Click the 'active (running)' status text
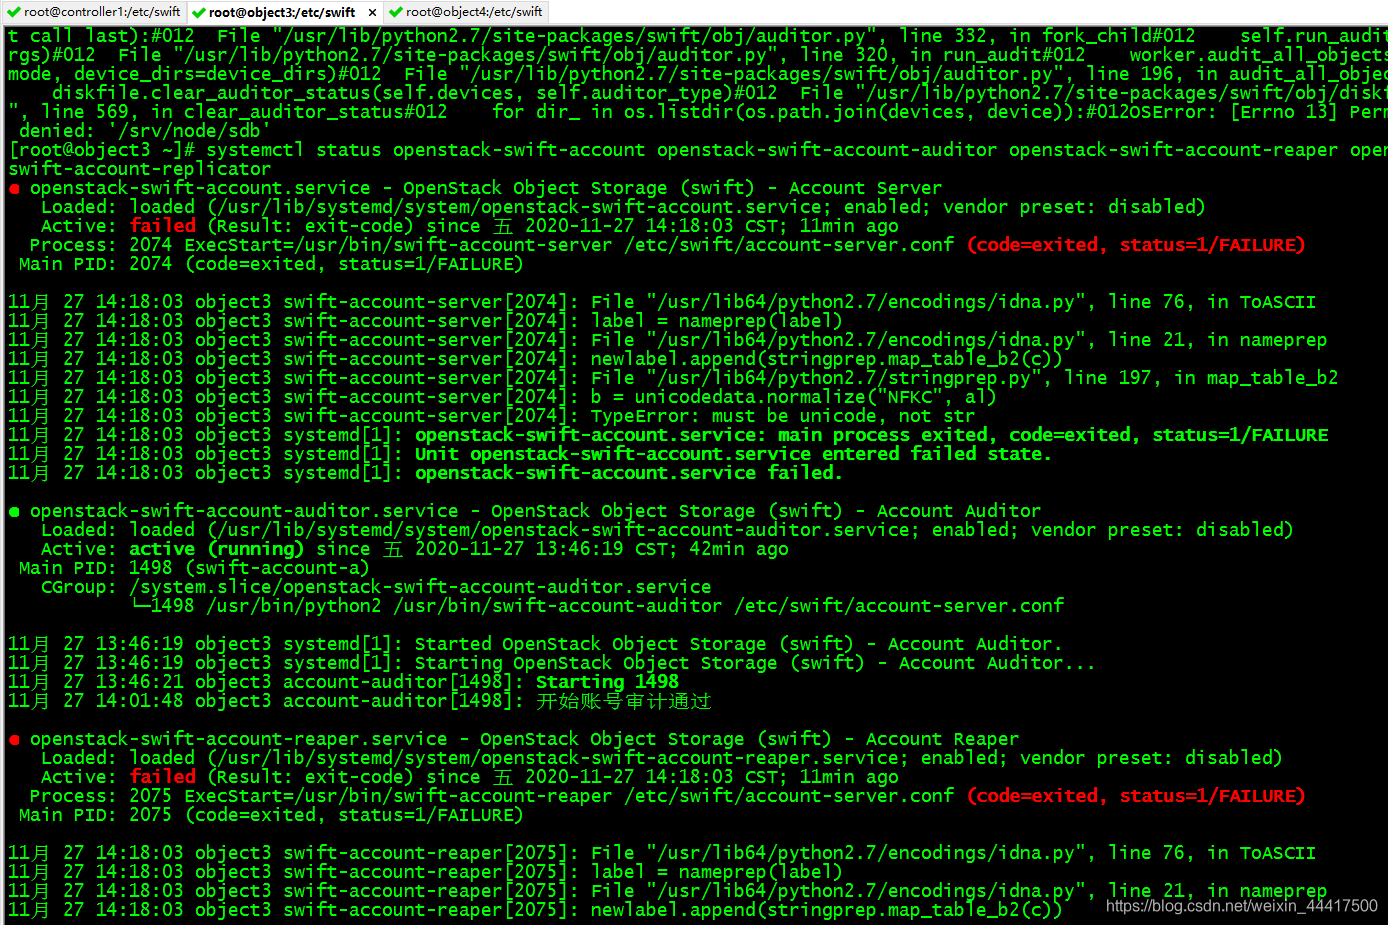1388x925 pixels. click(216, 549)
